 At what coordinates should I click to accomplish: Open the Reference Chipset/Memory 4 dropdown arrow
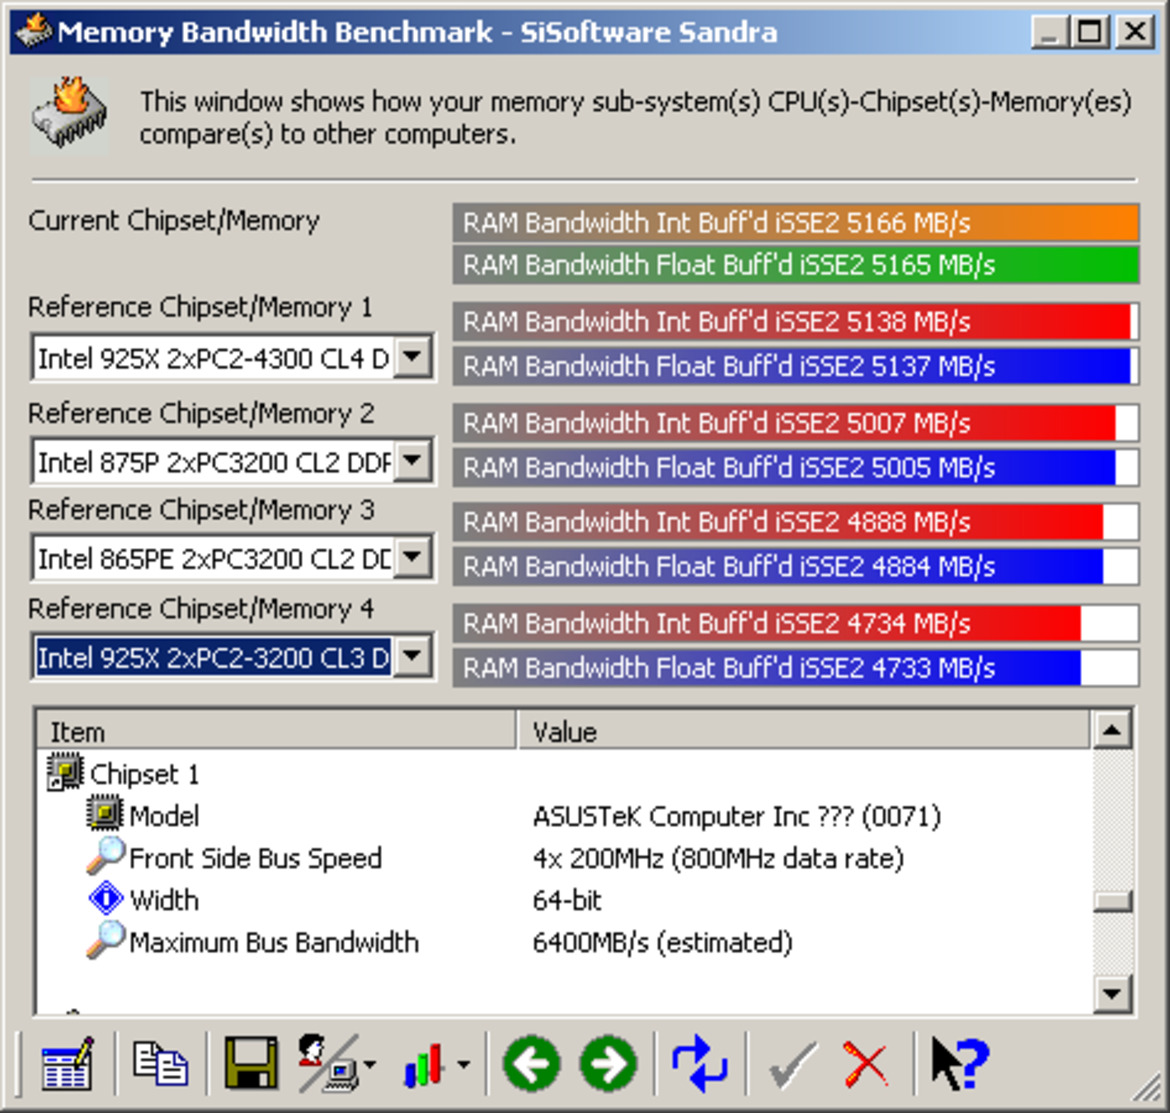[413, 656]
